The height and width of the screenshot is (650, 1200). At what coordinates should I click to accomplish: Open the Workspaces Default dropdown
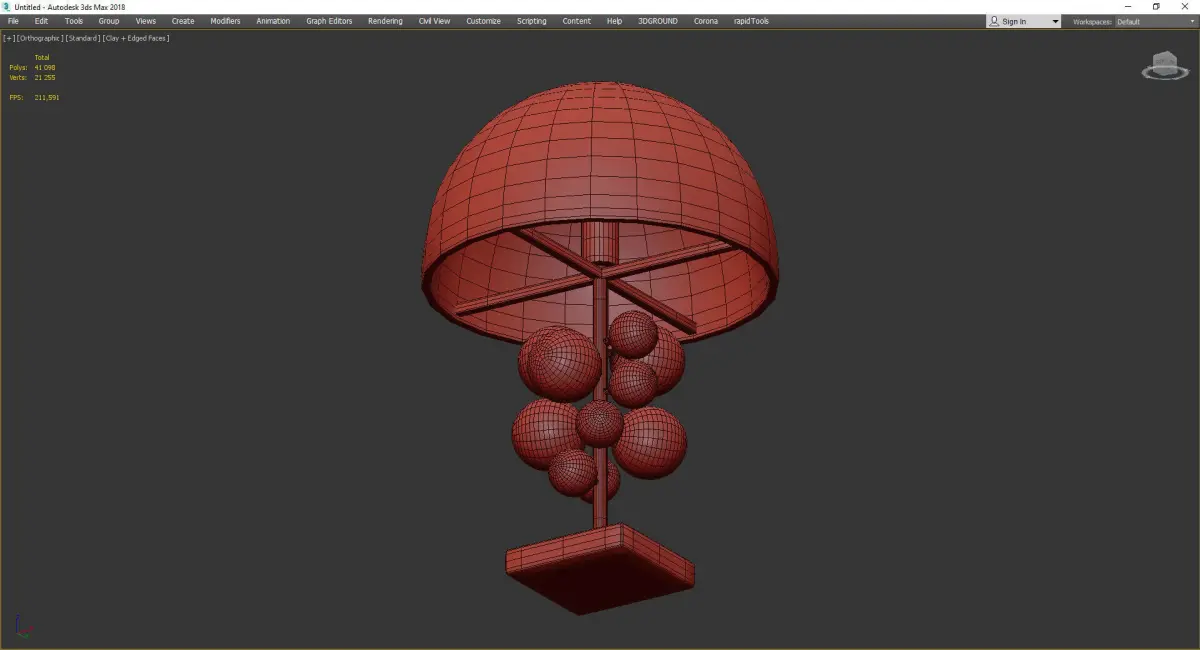tap(1155, 22)
